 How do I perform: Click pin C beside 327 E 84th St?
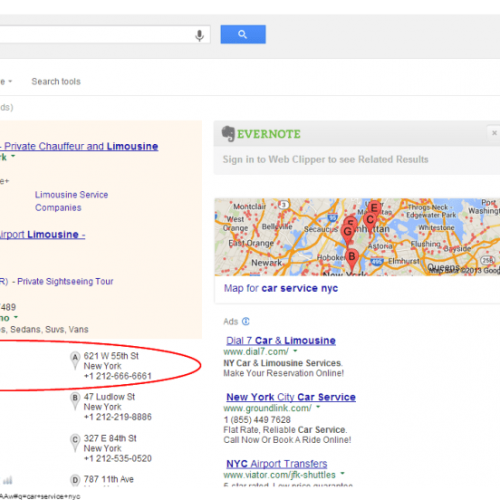(x=75, y=442)
